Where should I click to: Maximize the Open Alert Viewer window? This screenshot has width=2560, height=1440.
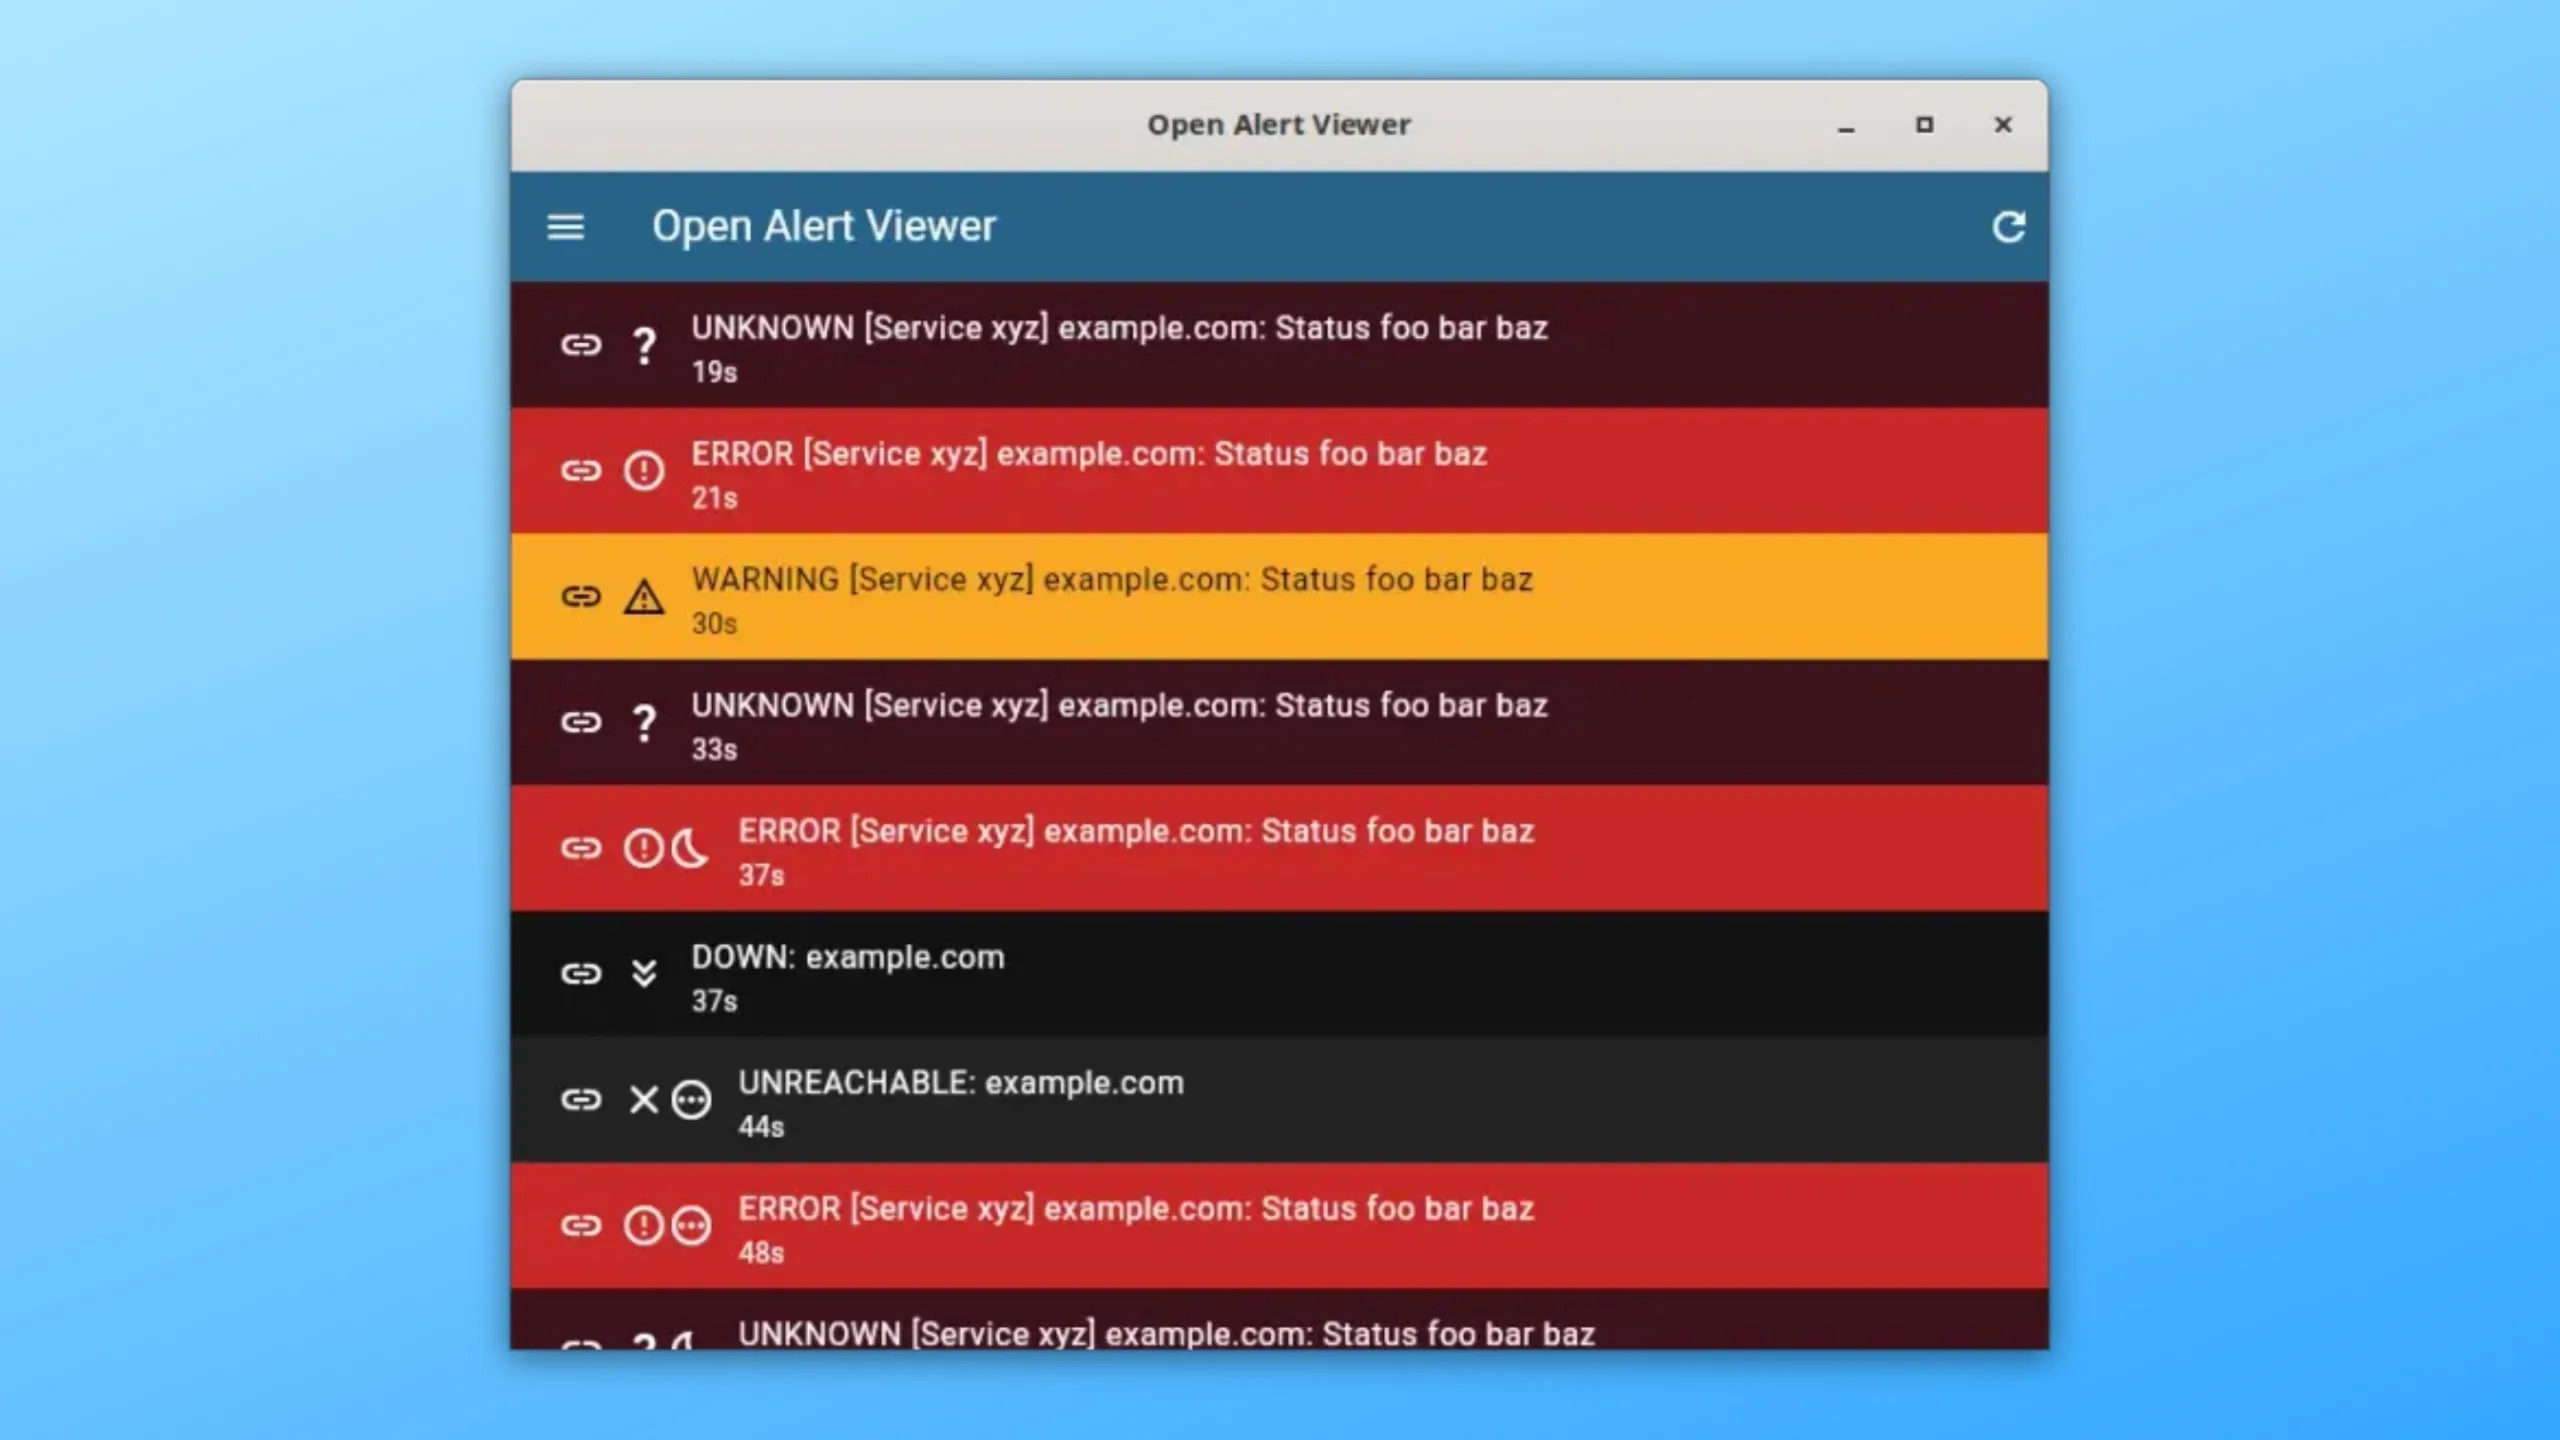(x=1924, y=125)
